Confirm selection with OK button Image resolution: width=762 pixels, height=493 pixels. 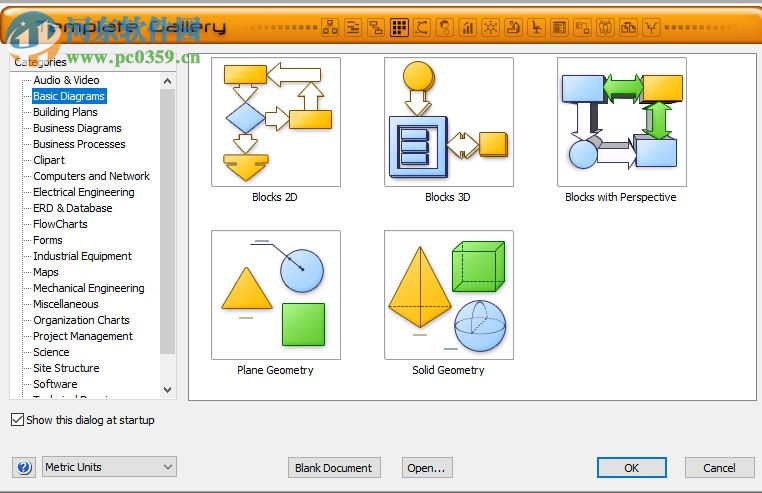pyautogui.click(x=631, y=468)
